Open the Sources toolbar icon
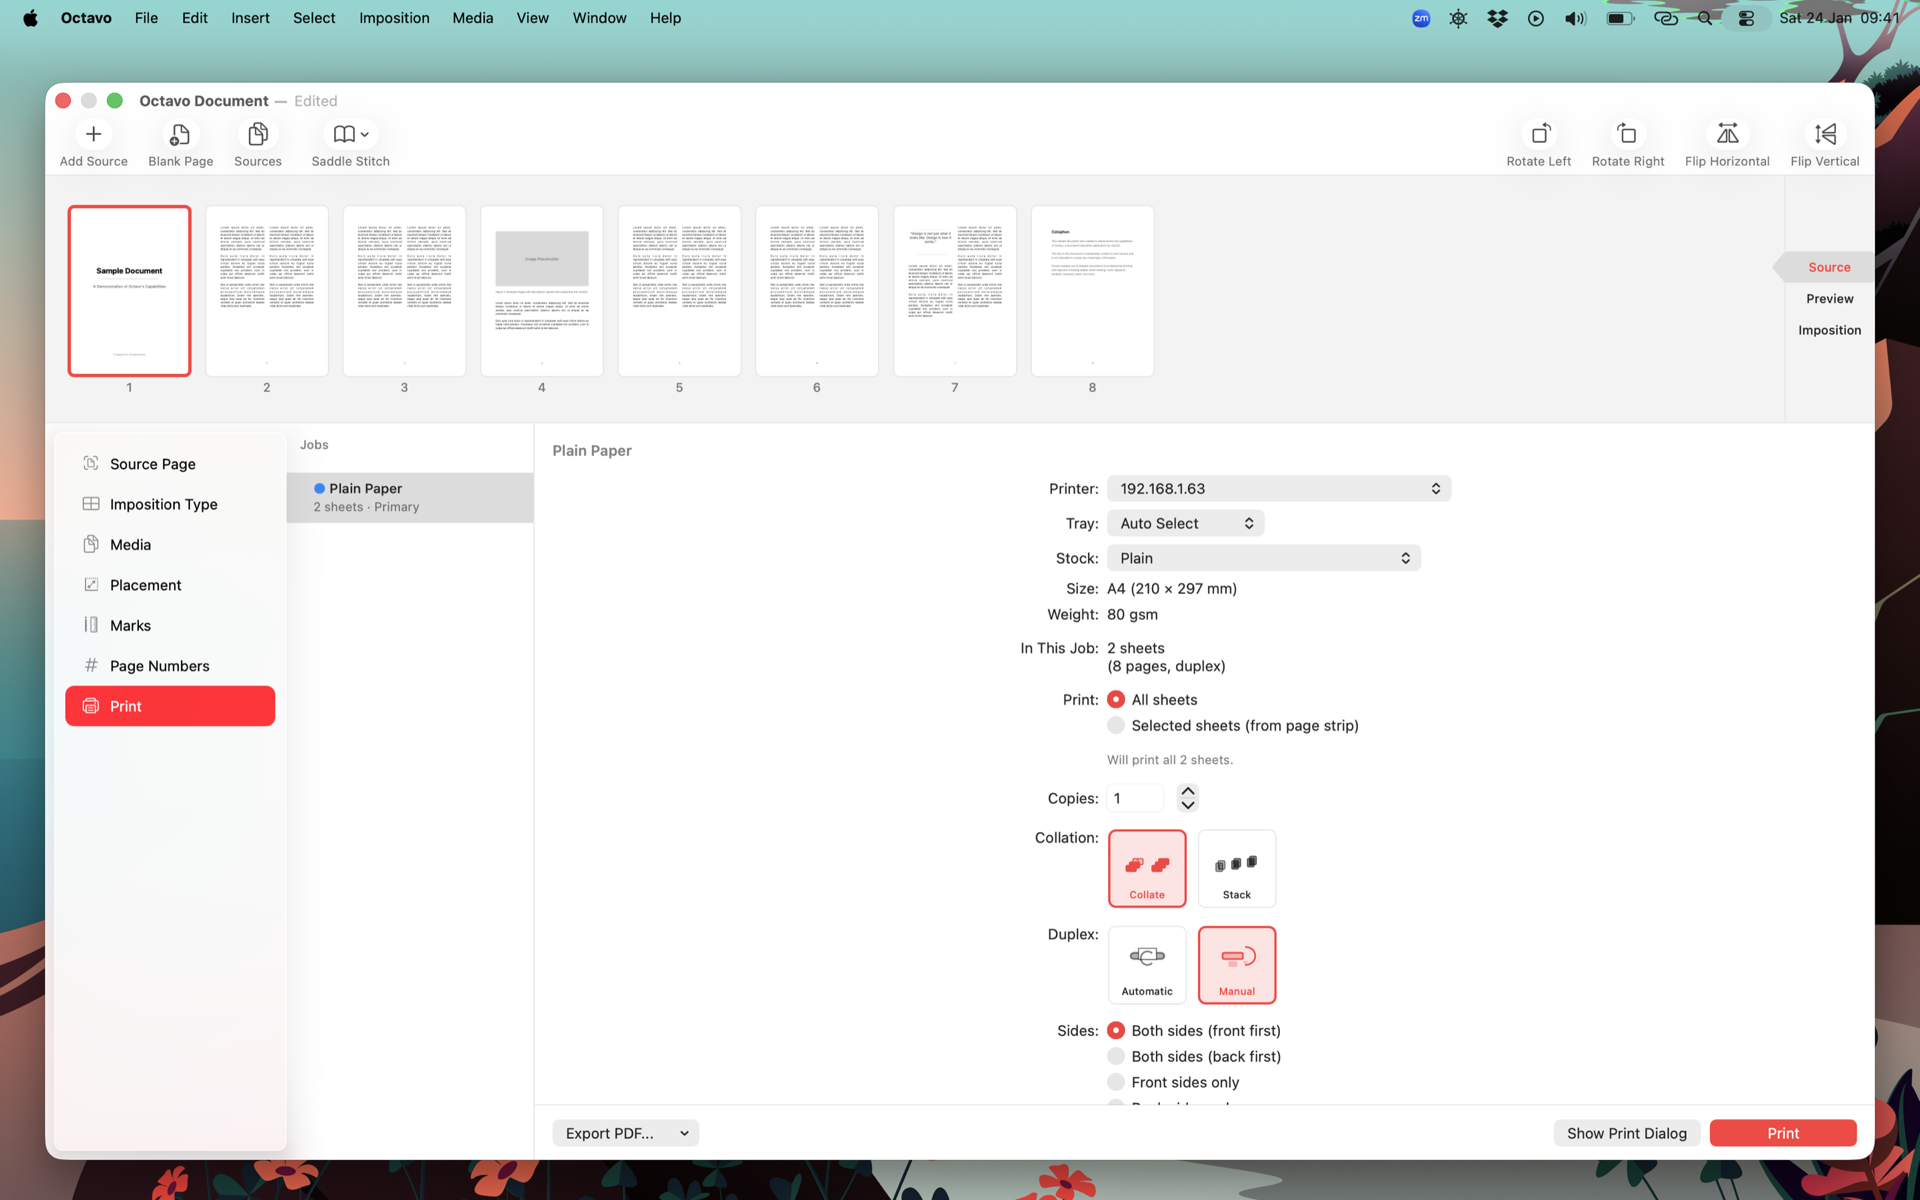 257,135
